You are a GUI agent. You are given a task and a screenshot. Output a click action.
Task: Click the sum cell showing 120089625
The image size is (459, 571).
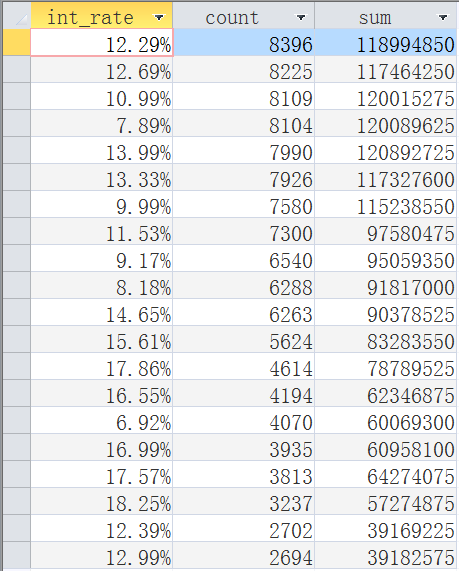(386, 123)
